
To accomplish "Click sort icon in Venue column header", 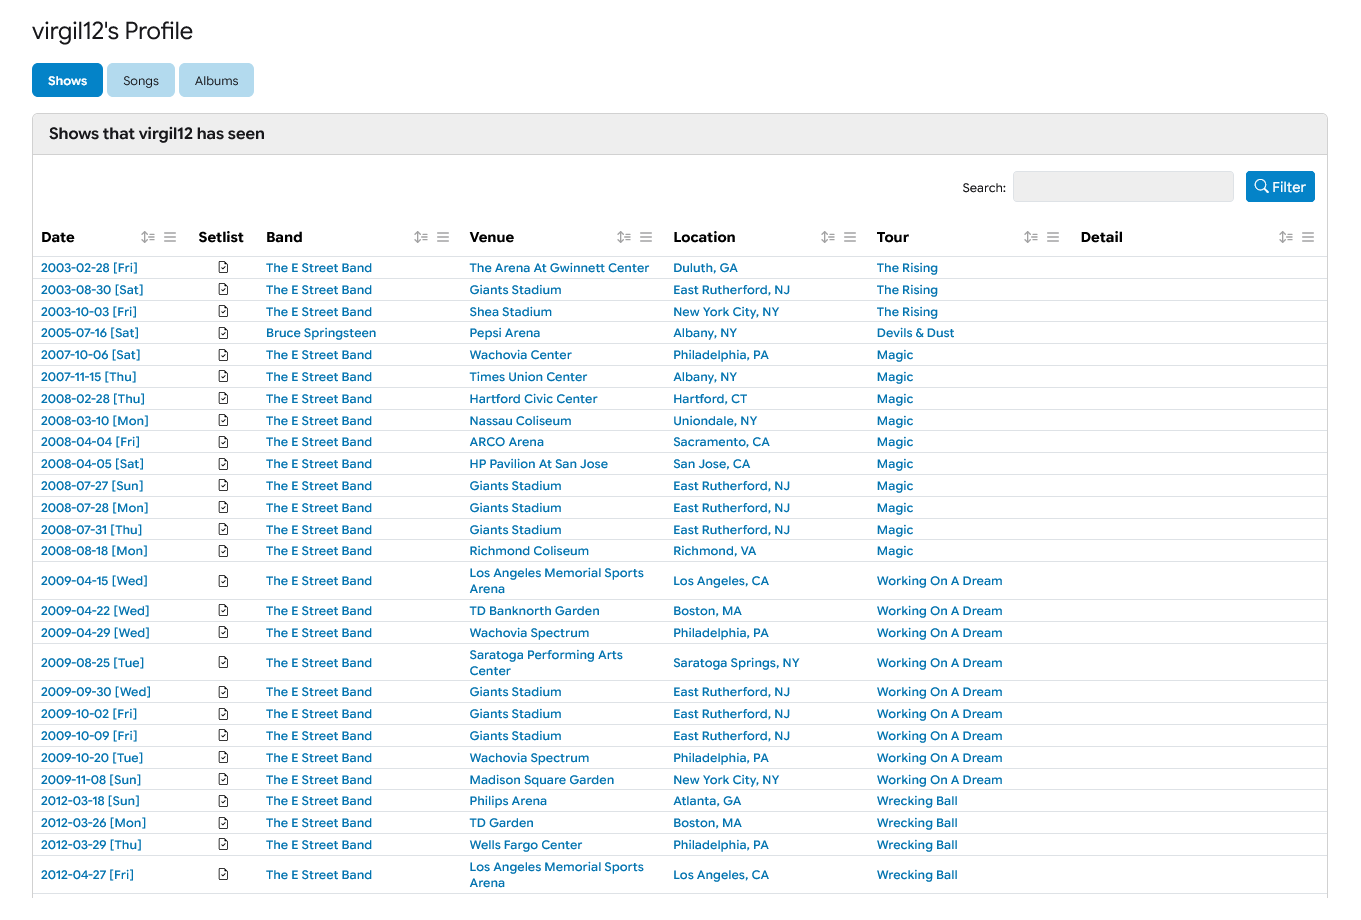I will pos(624,237).
